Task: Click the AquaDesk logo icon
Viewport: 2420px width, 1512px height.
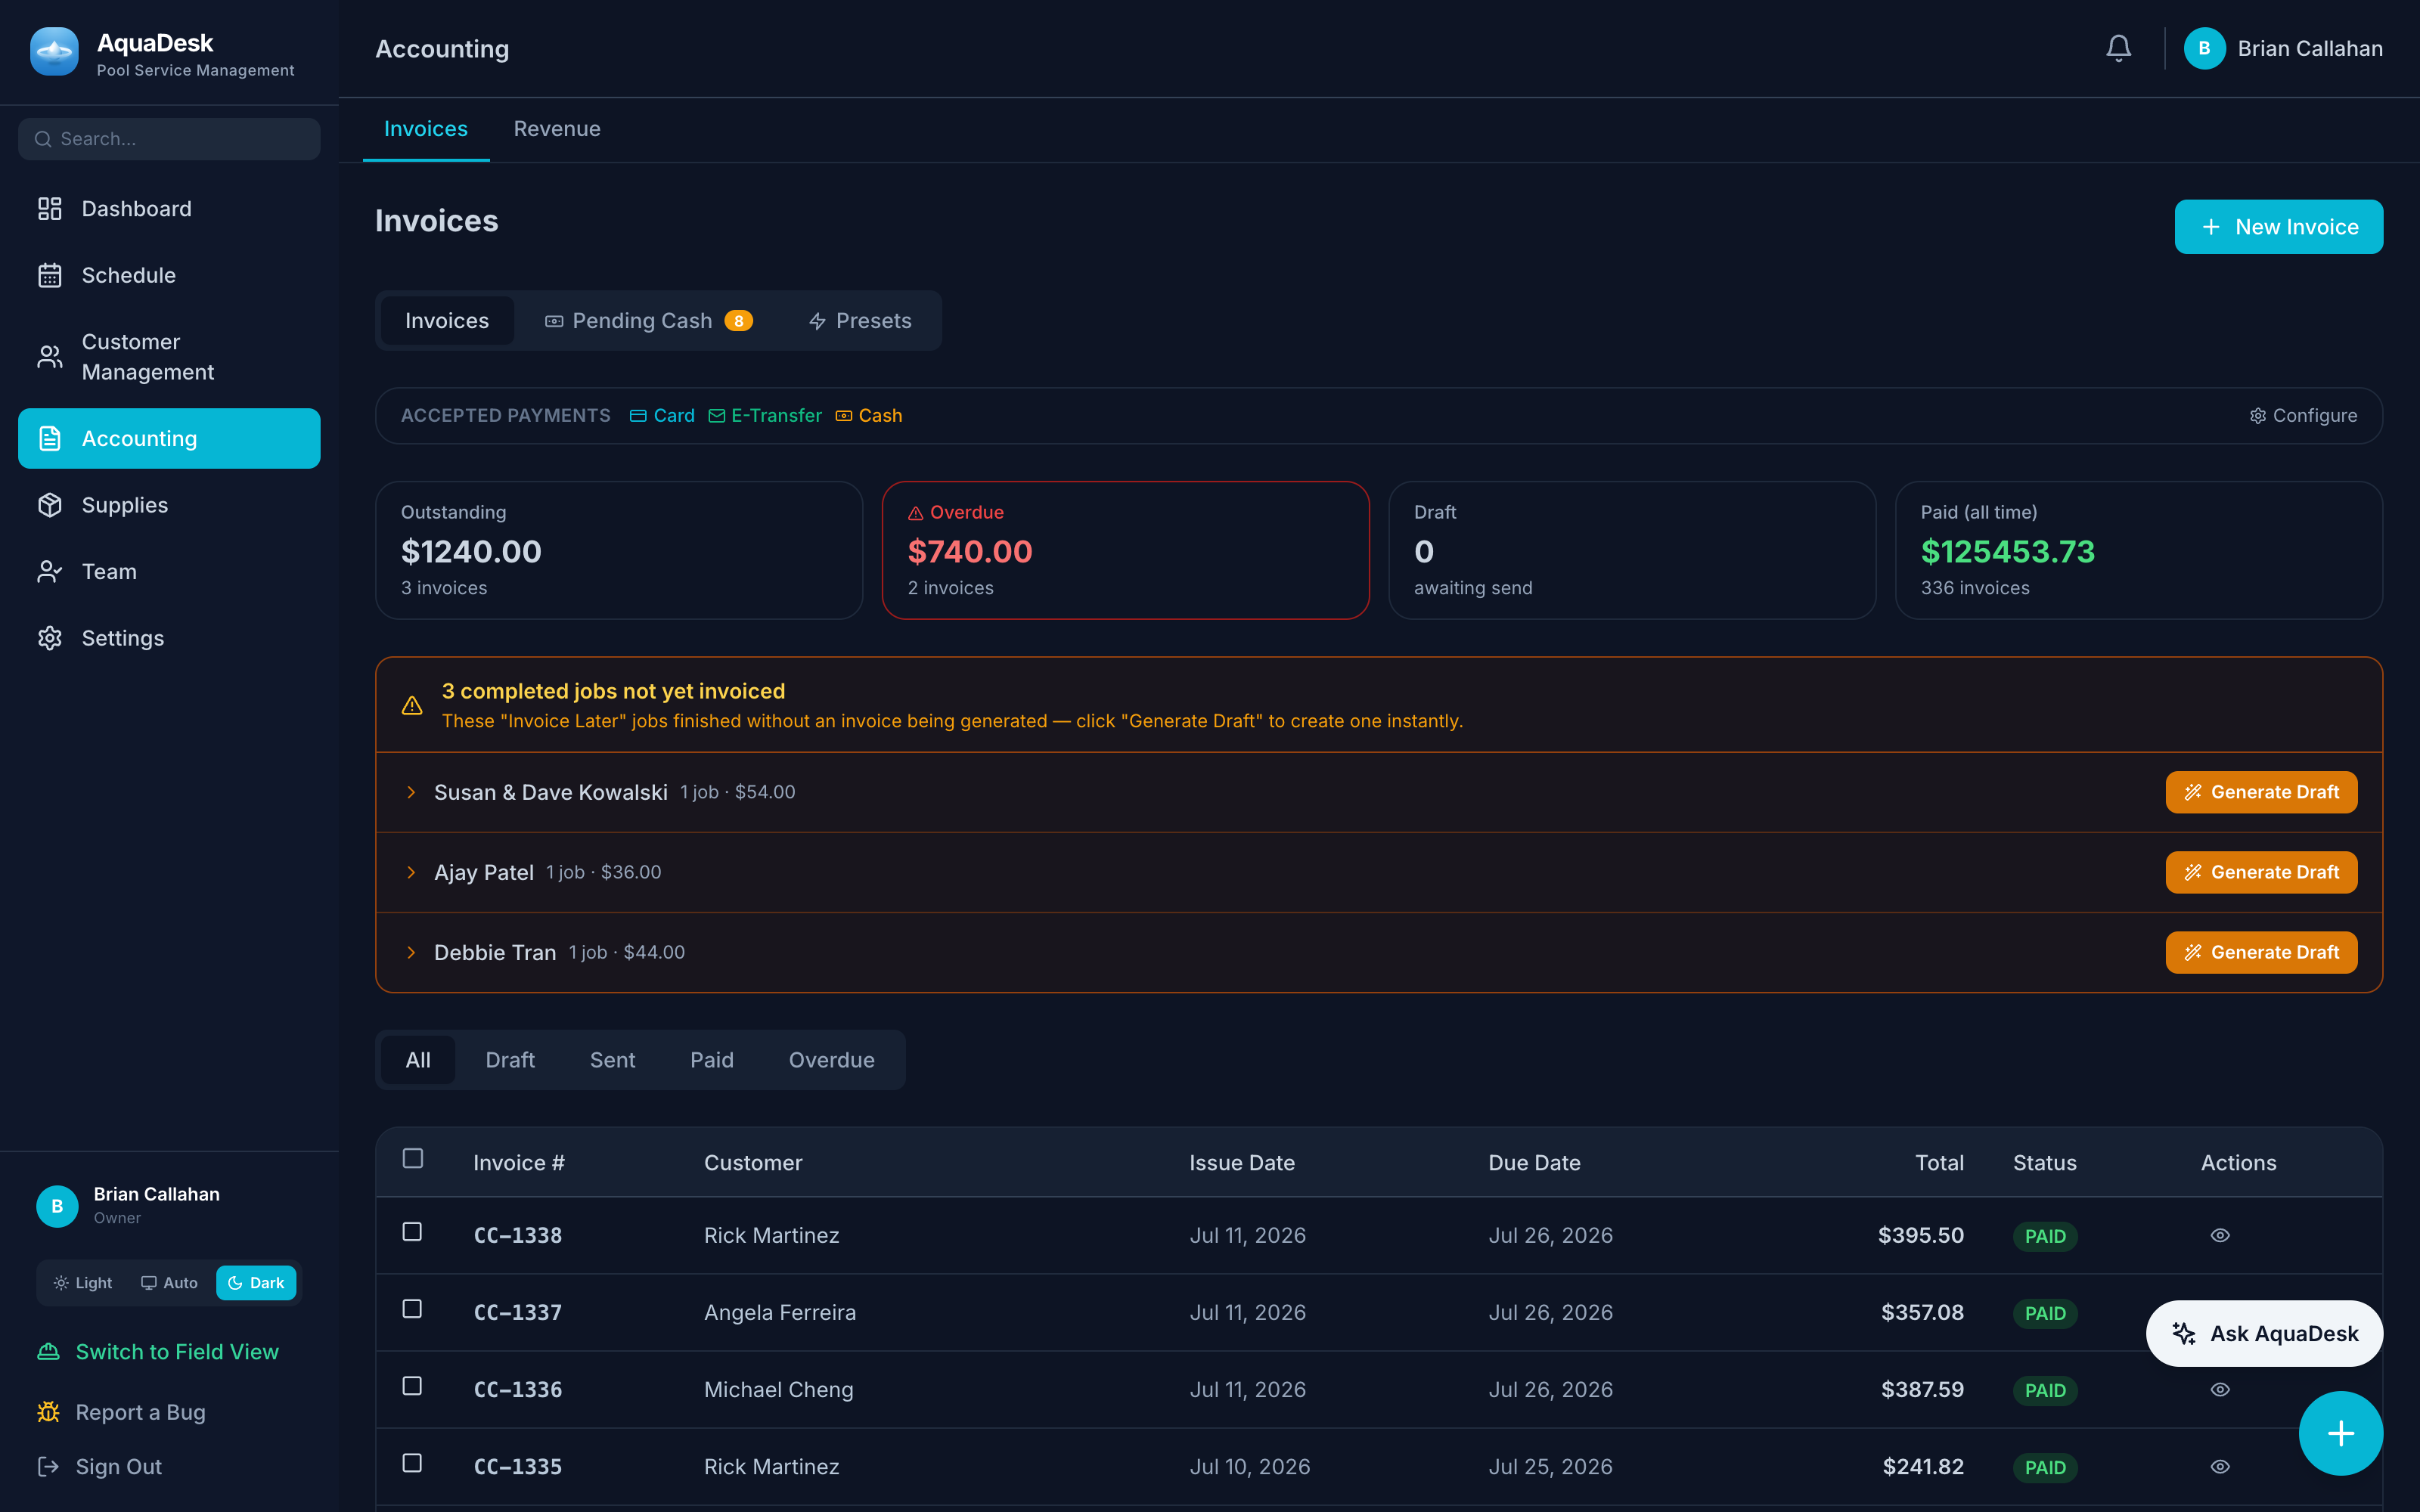Action: coord(54,50)
